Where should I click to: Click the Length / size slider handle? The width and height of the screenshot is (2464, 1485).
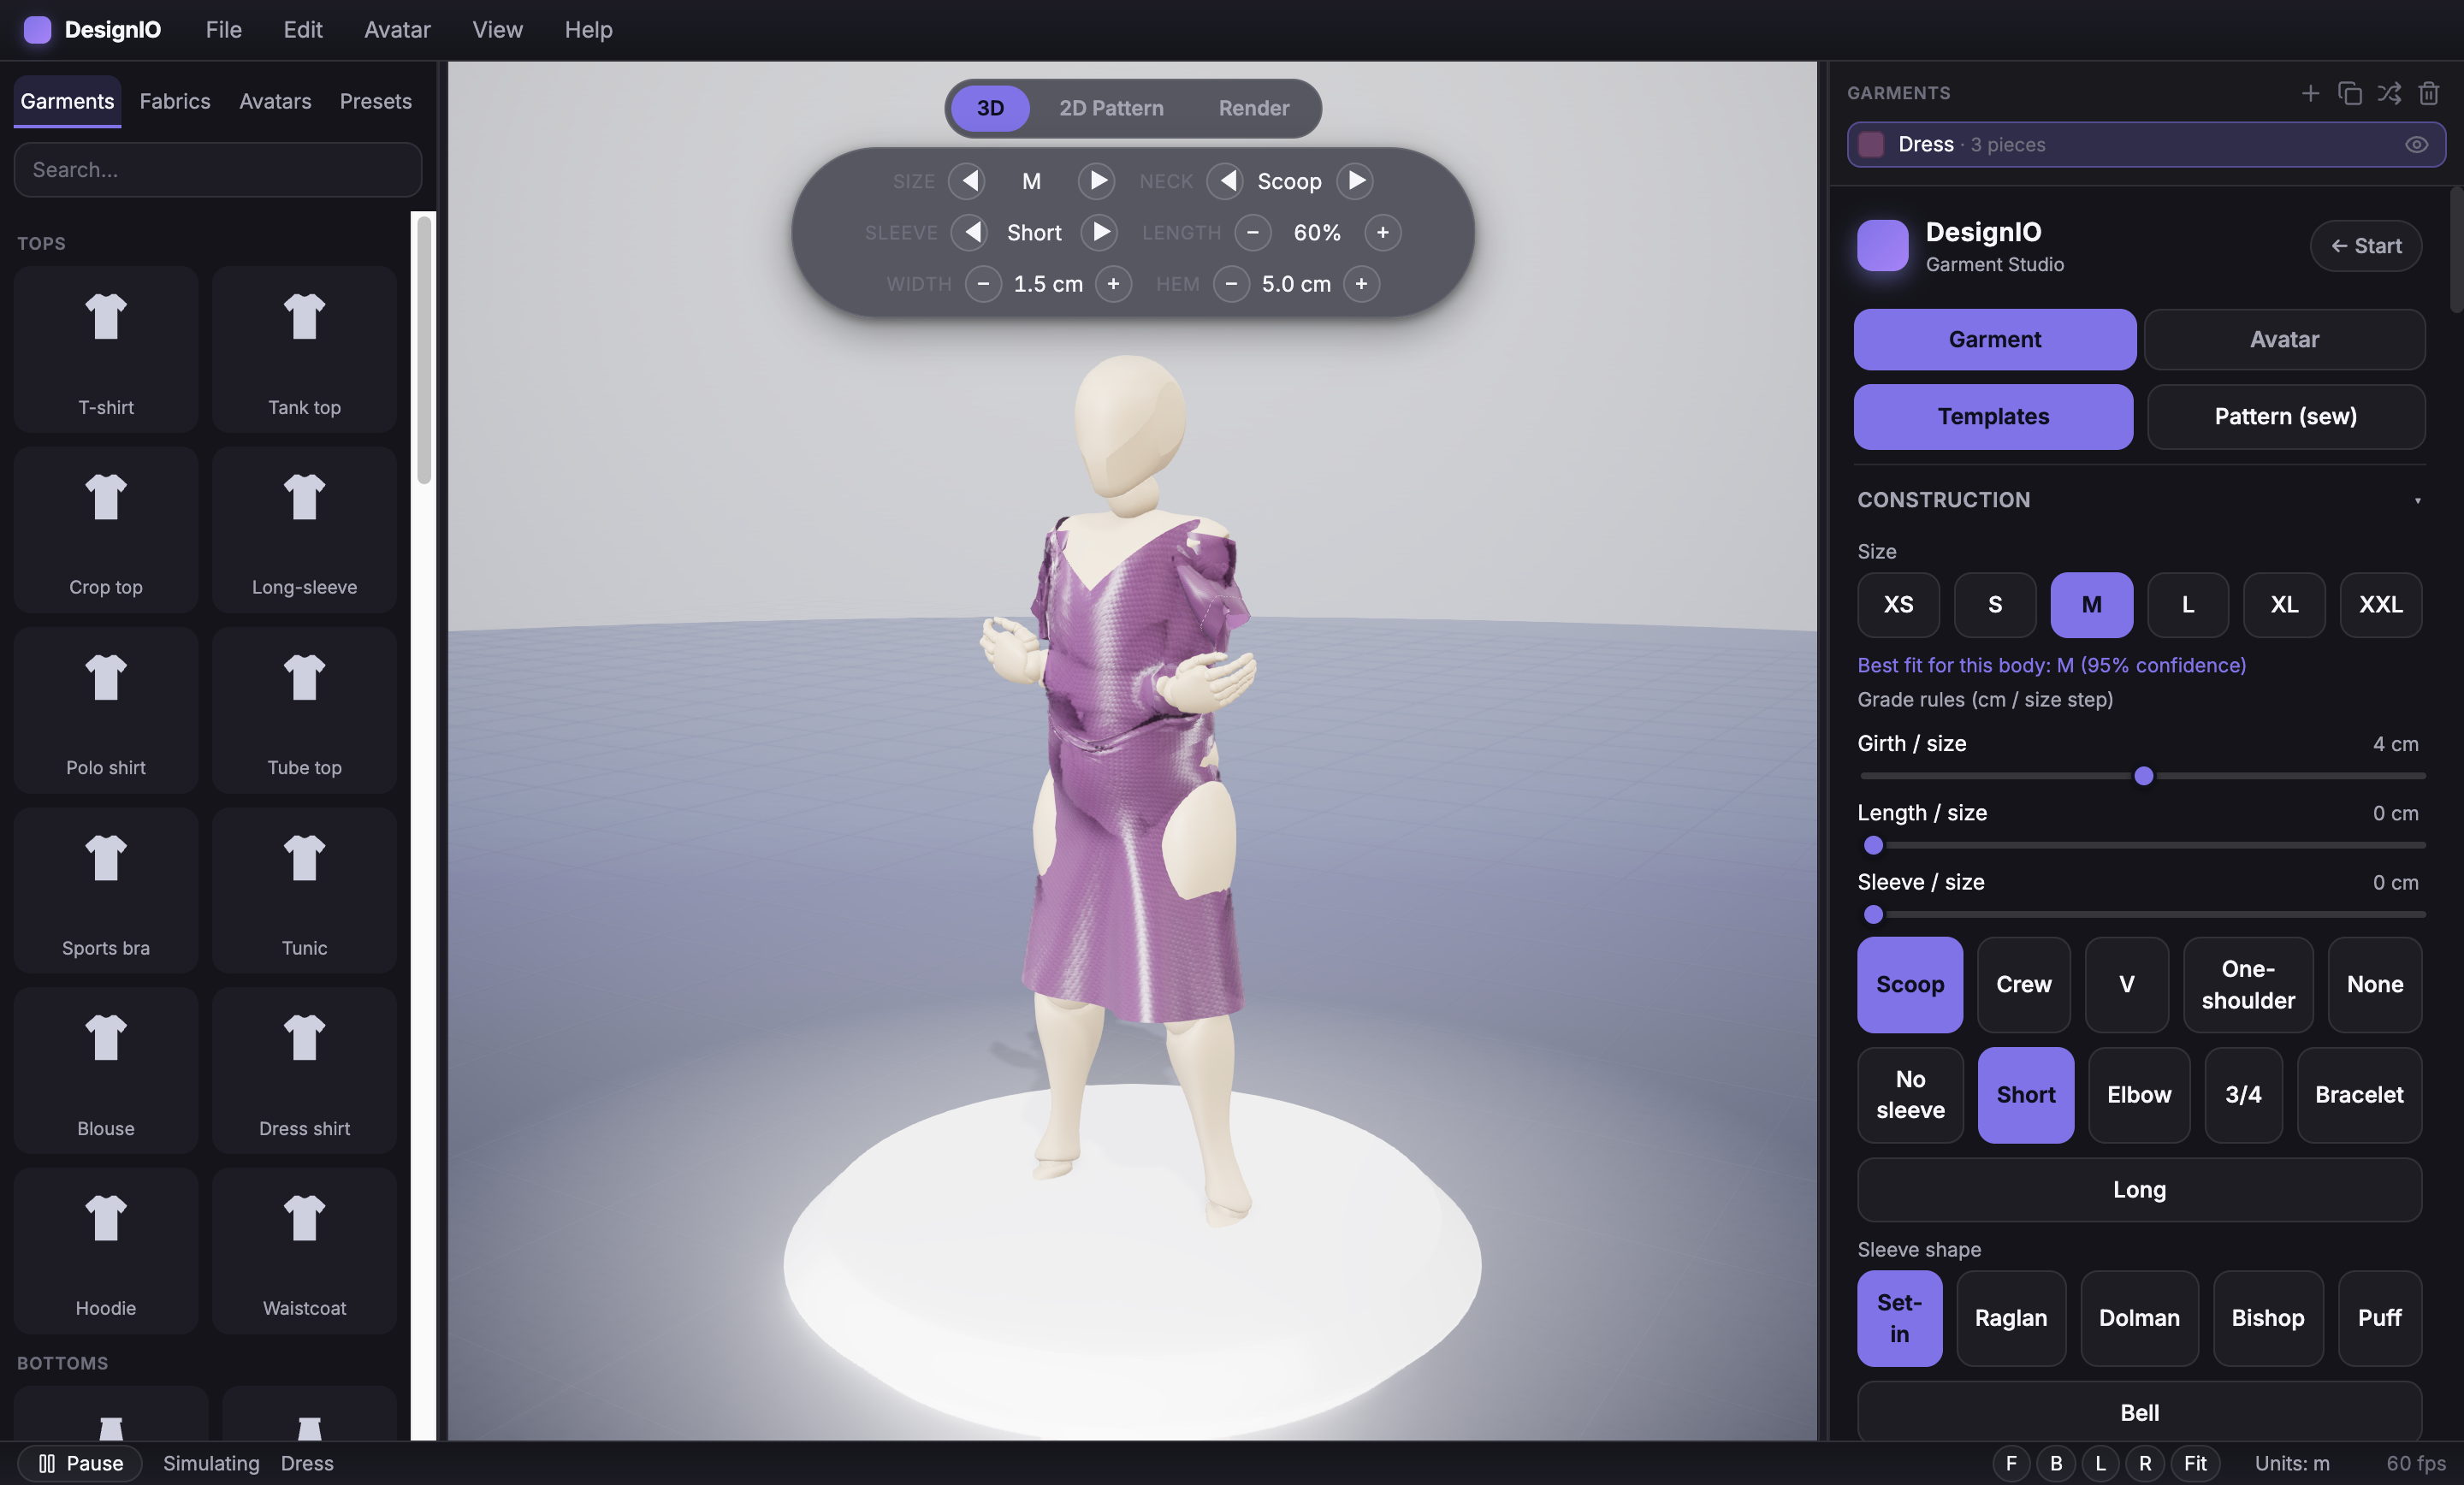point(1873,845)
